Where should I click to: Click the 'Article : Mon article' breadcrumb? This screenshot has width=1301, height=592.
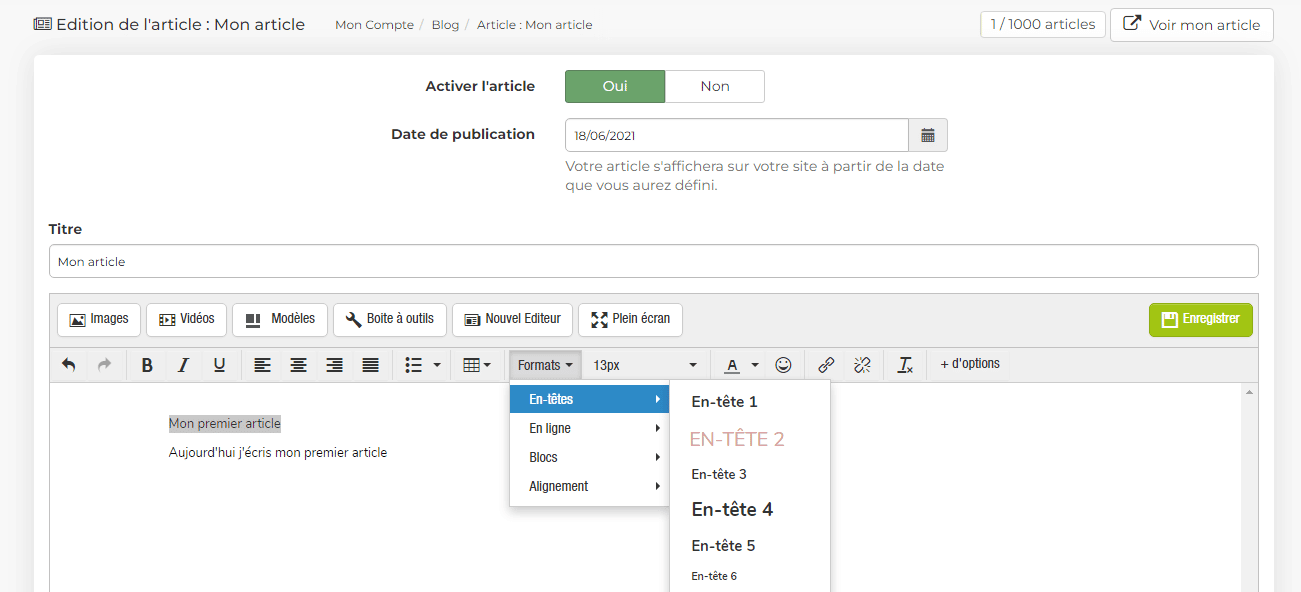(x=535, y=25)
